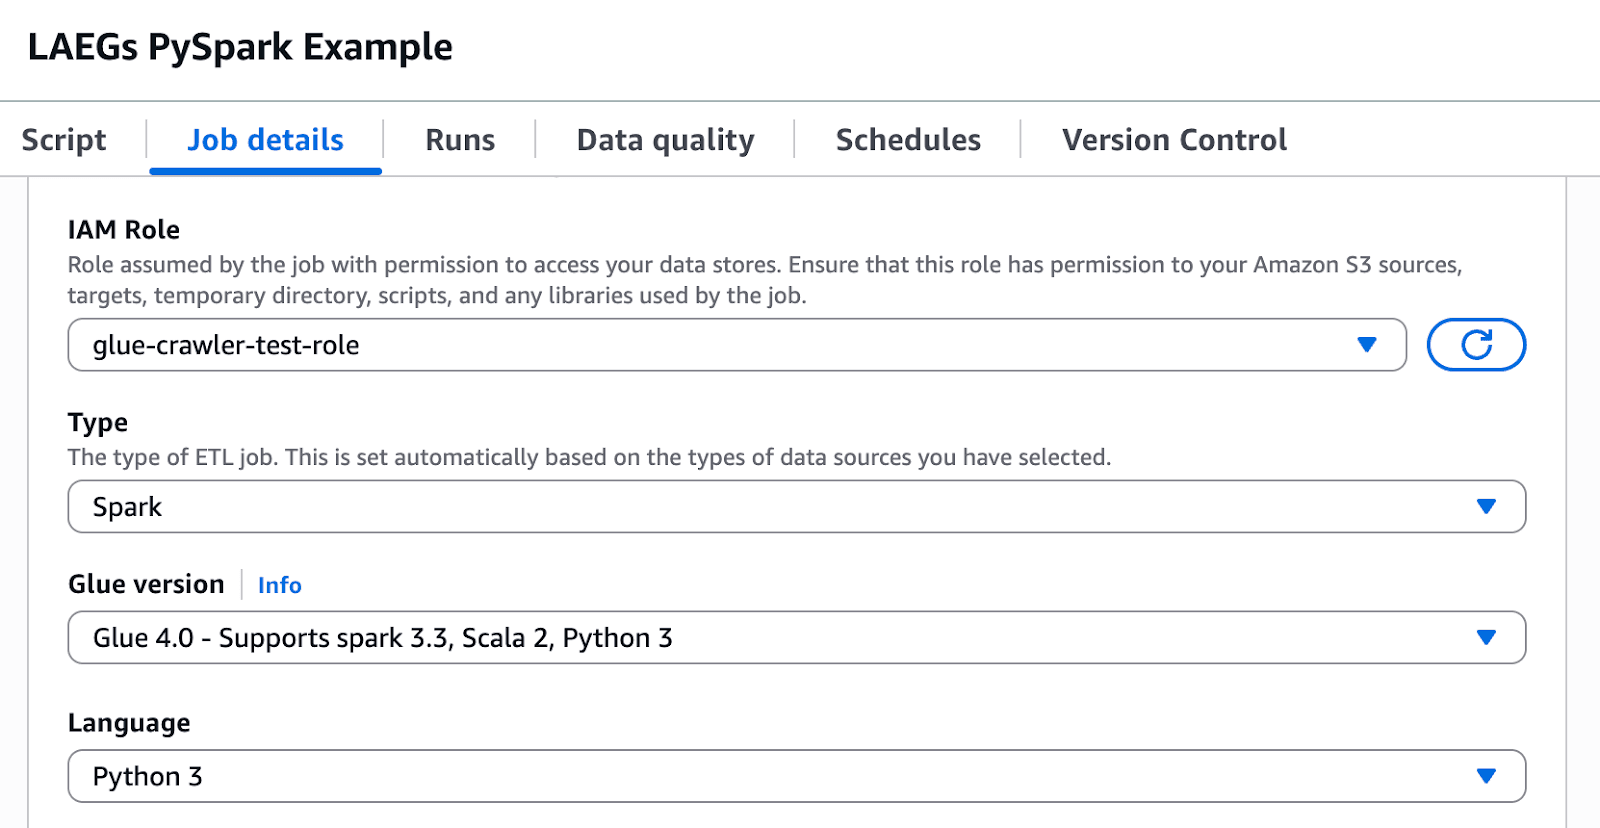Go to the Data quality tab
Screen dimensions: 1600x828
(665, 140)
